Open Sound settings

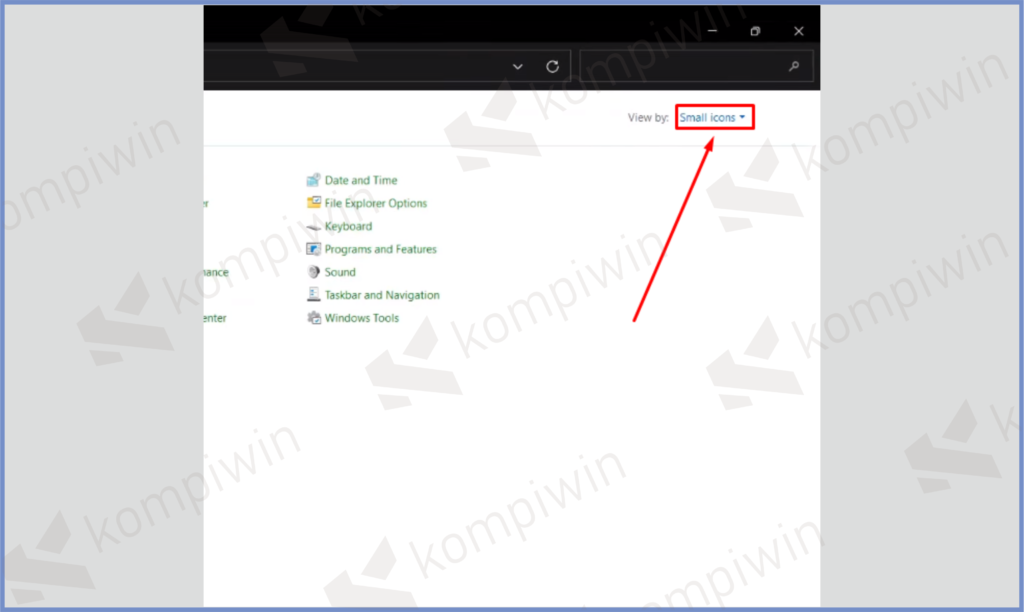click(341, 272)
